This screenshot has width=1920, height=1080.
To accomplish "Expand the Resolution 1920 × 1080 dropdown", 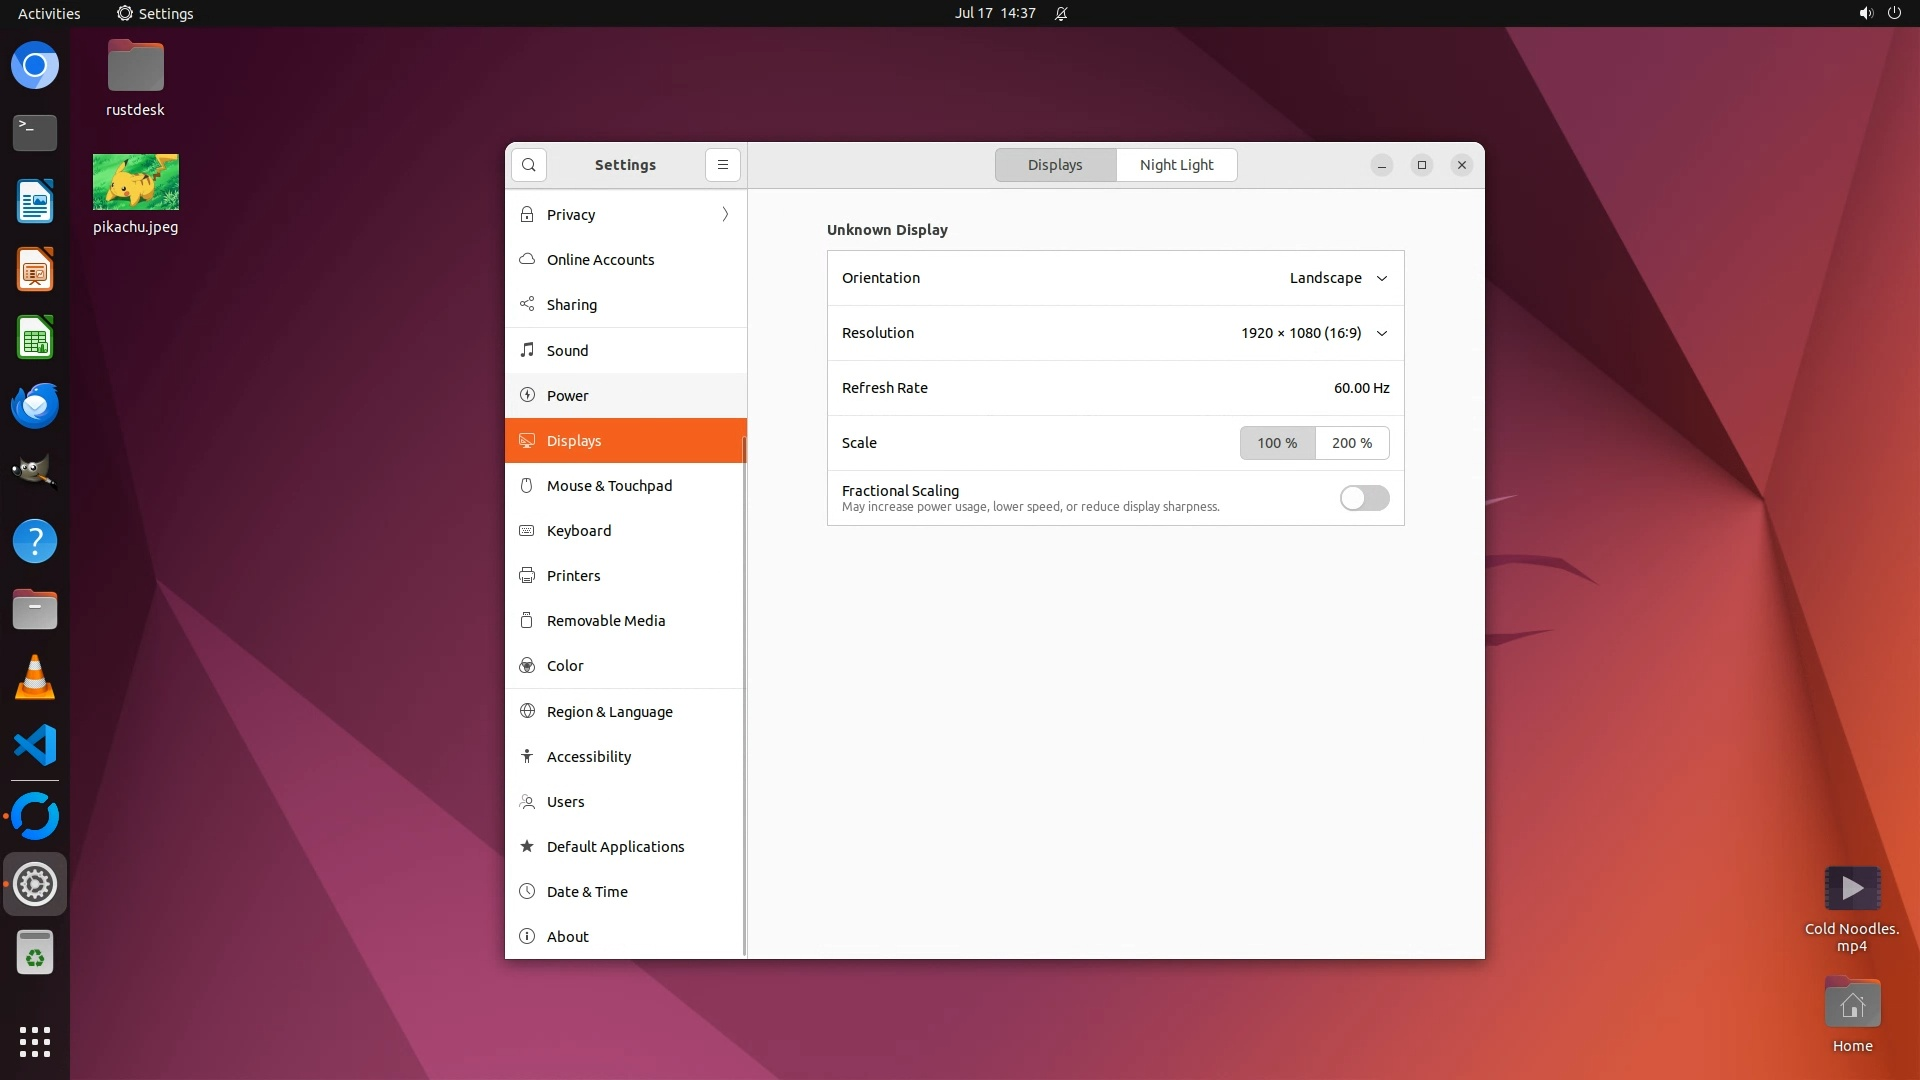I will pyautogui.click(x=1314, y=333).
